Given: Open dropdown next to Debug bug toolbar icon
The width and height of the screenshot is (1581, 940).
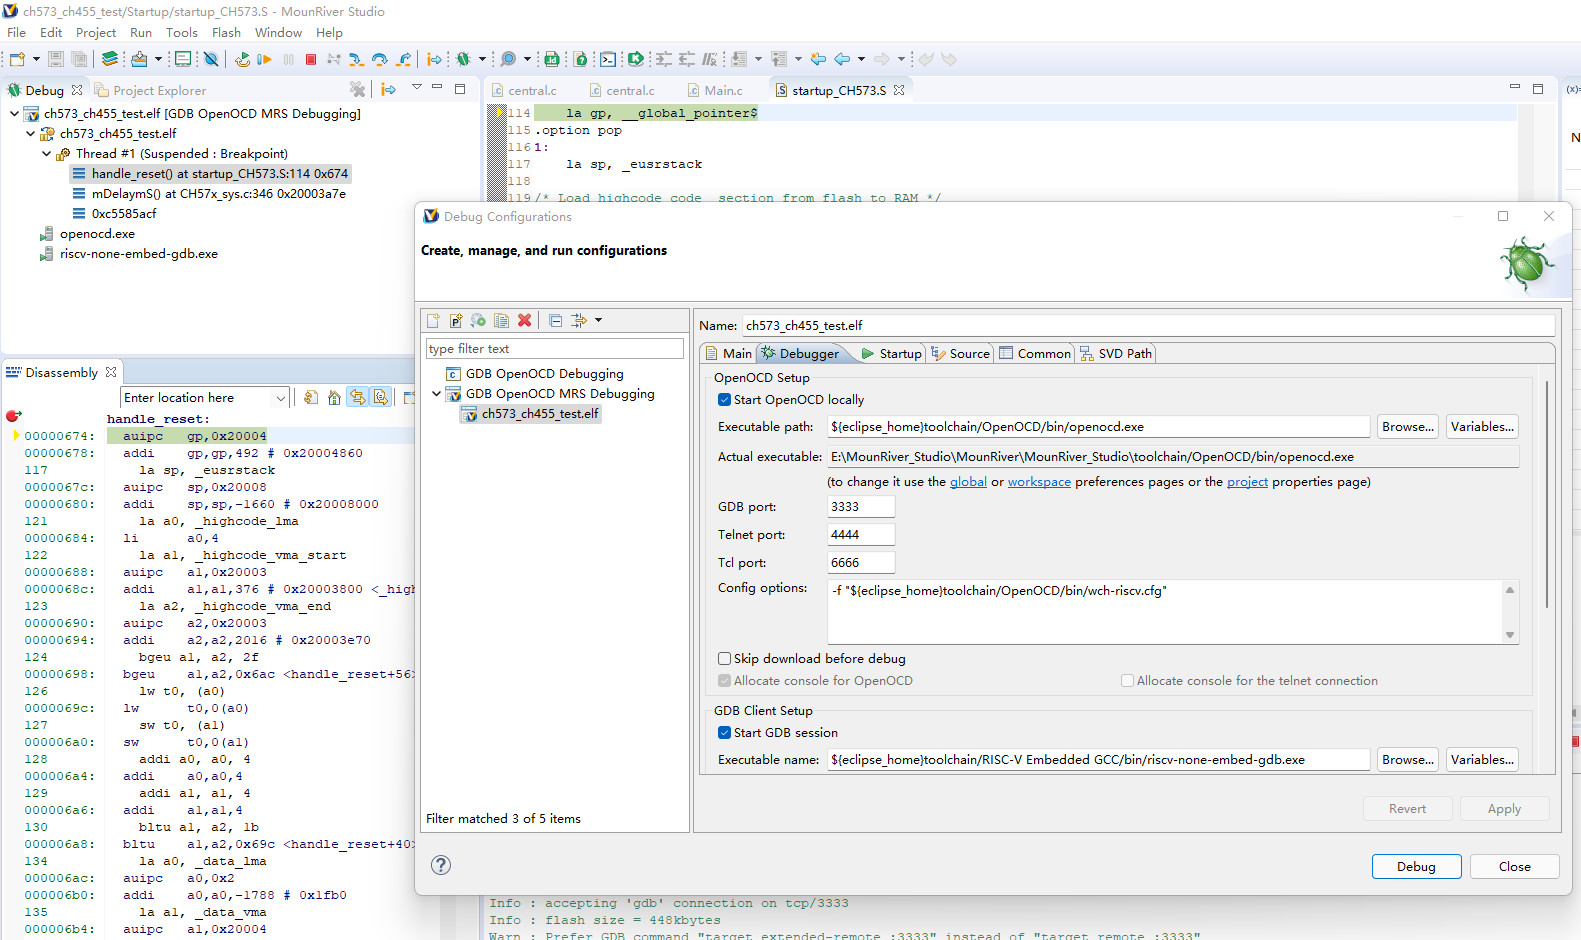Looking at the screenshot, I should (482, 59).
